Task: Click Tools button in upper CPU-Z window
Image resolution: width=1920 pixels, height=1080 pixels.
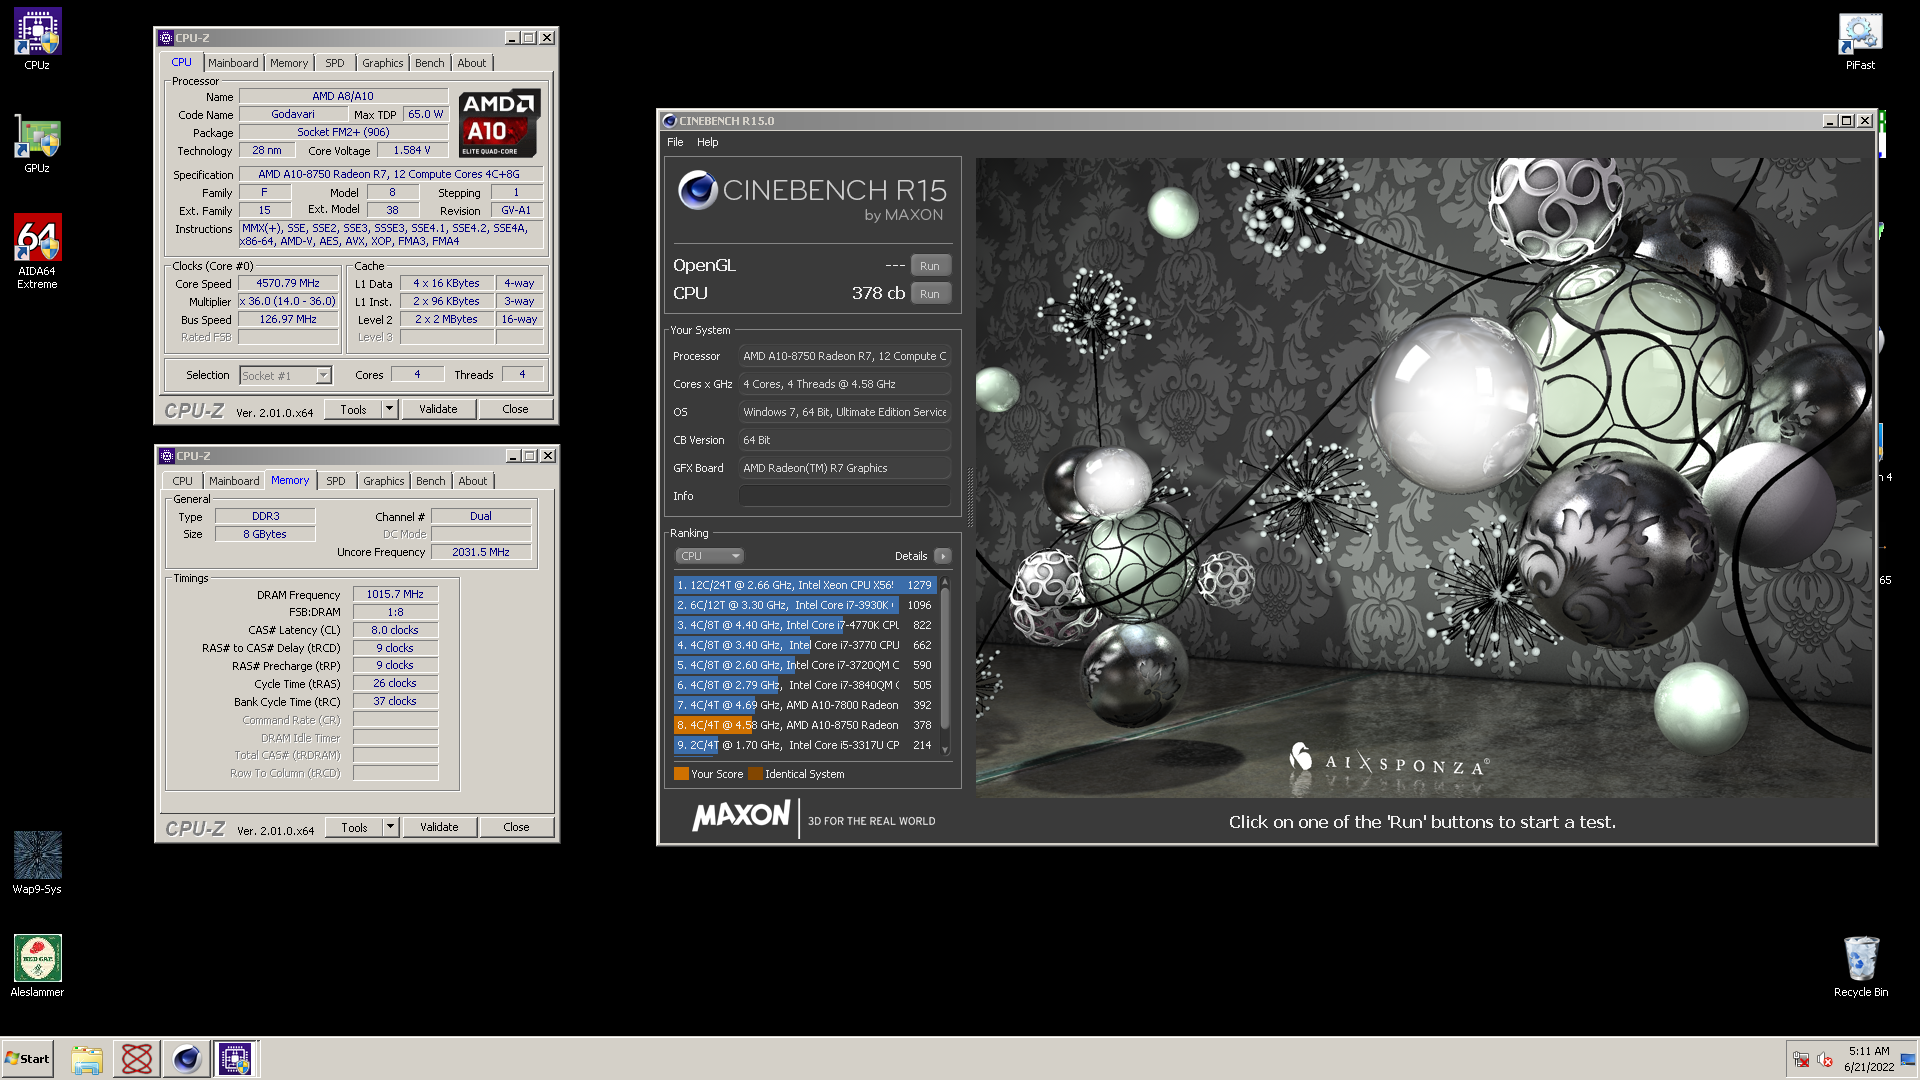Action: pos(353,409)
